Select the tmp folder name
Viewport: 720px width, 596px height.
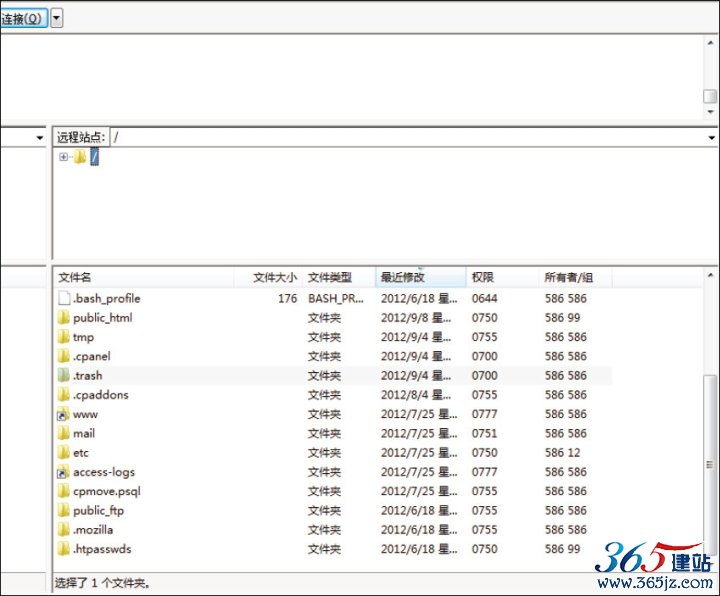click(84, 337)
